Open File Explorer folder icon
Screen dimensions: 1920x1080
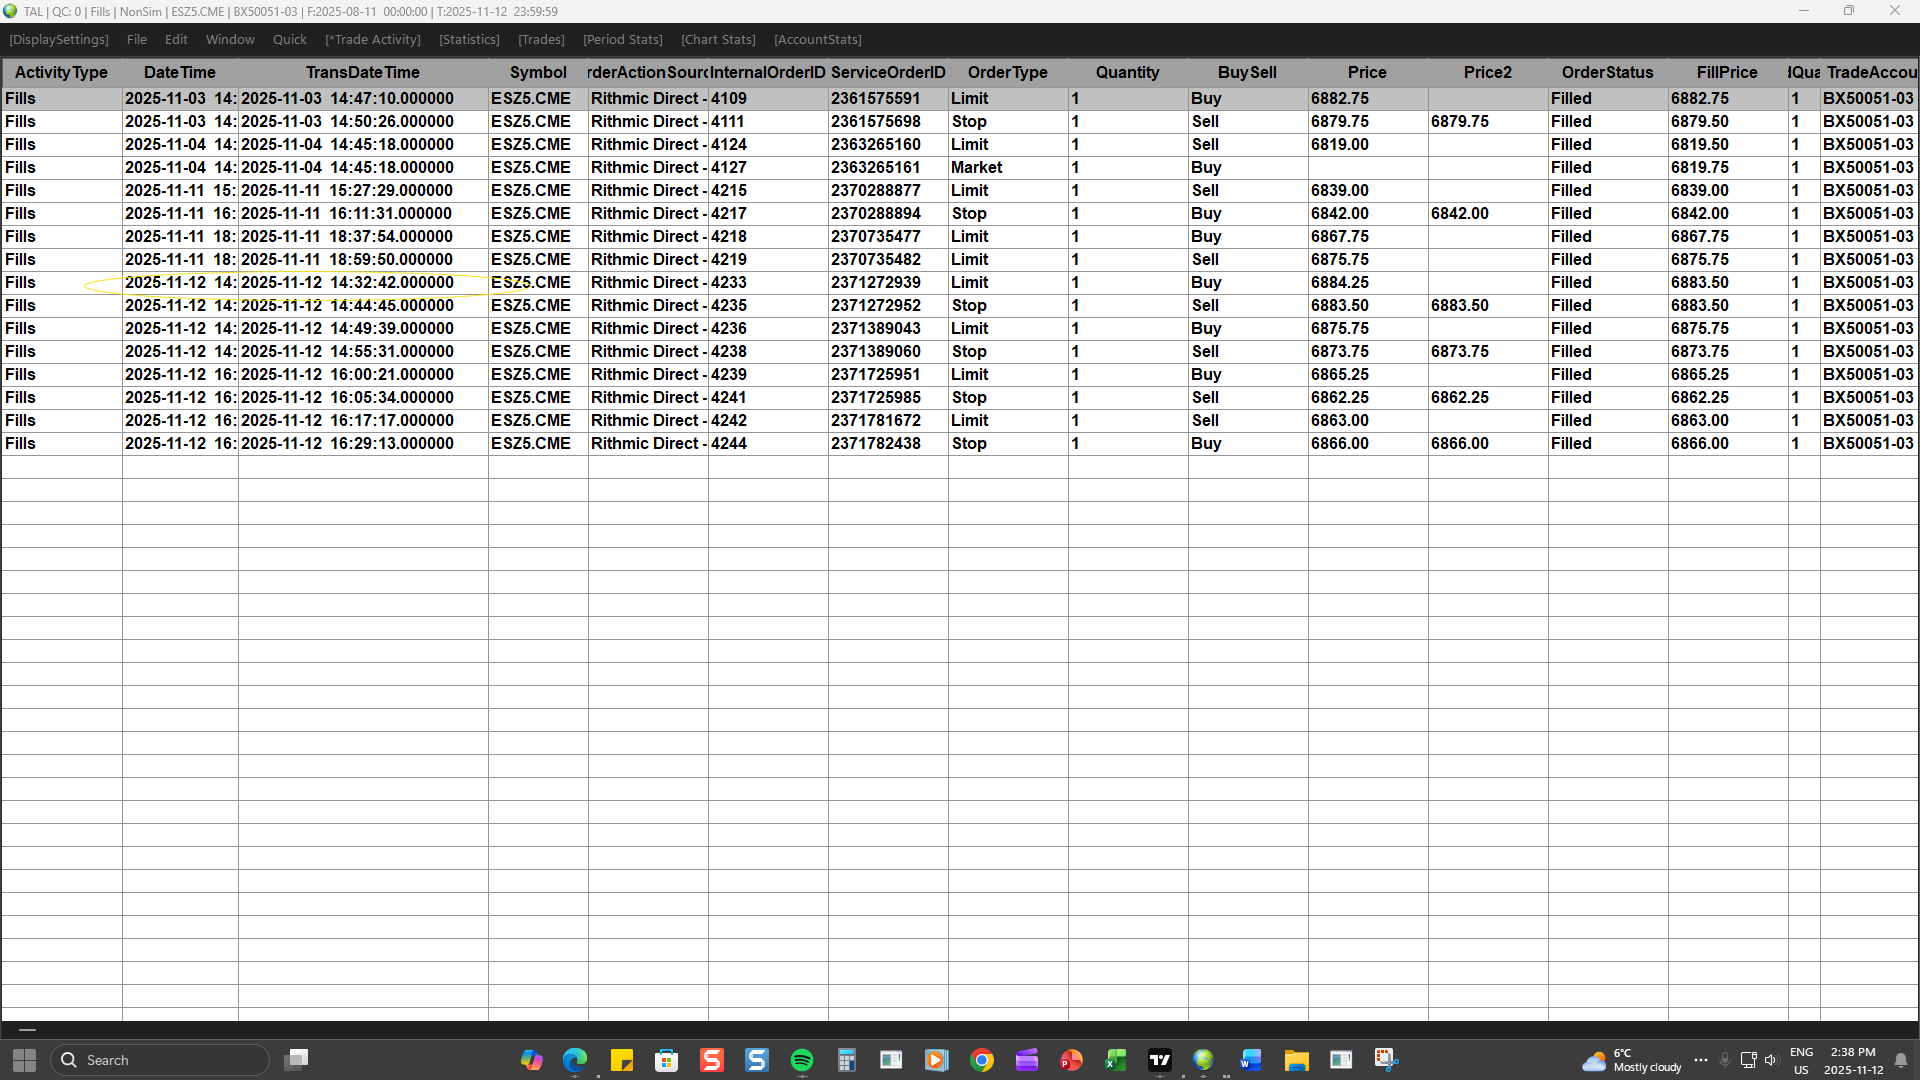pos(1296,1060)
